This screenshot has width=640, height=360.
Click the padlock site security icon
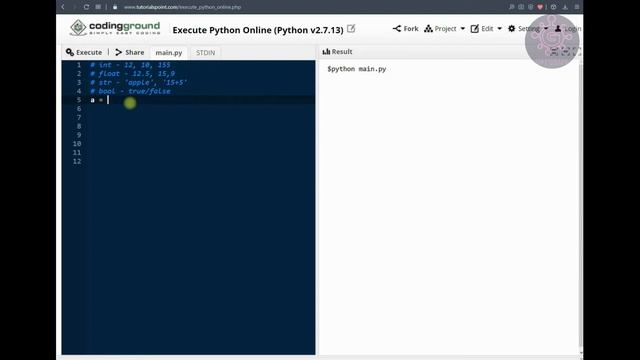pos(115,7)
